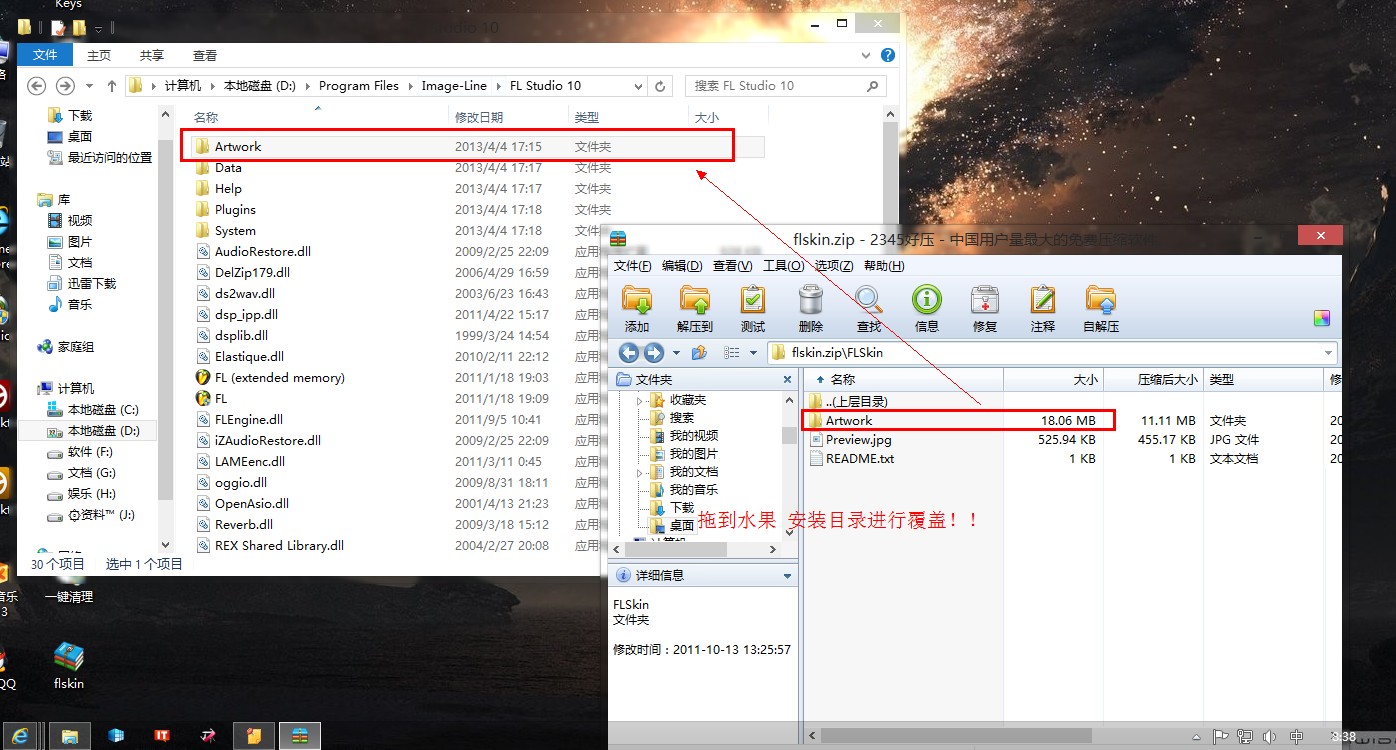Click the up-one-level folder icon in 2345好压
Viewport: 1396px width, 750px height.
click(x=700, y=352)
